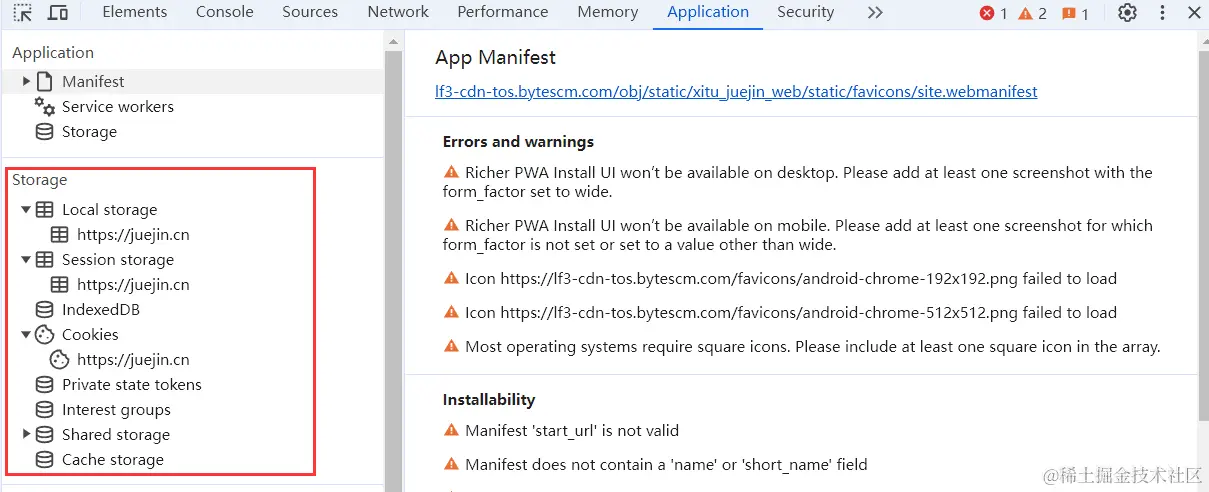Screen dimensions: 1209x492
Task: Expand the Manifest tree arrow
Action: click(x=26, y=82)
